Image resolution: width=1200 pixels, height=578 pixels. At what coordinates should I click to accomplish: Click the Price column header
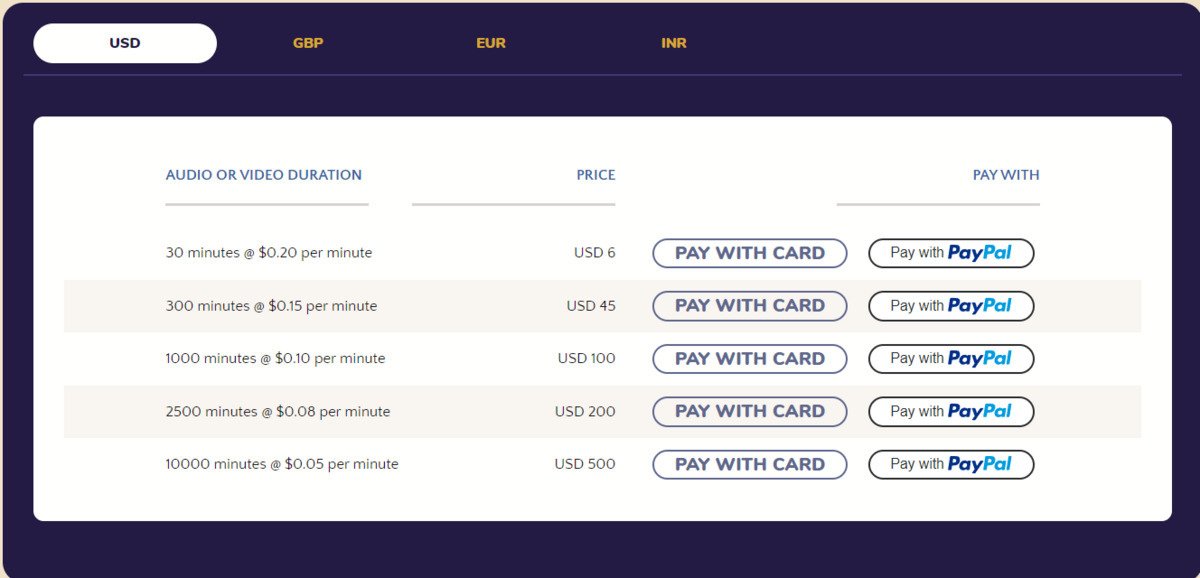595,175
